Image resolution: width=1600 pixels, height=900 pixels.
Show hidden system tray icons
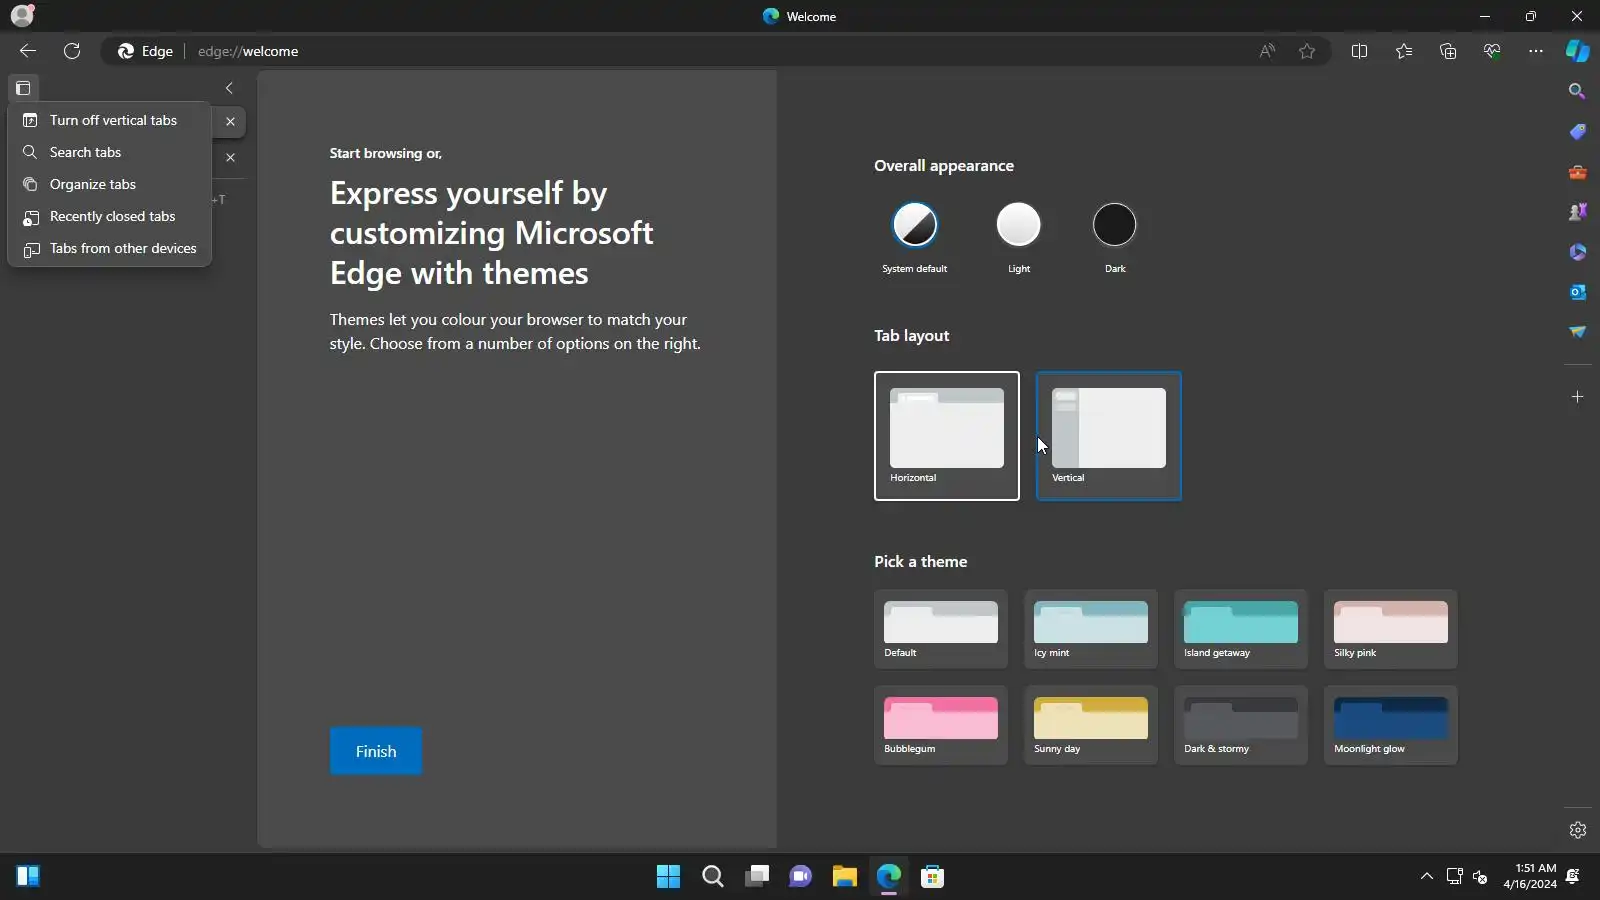1427,877
